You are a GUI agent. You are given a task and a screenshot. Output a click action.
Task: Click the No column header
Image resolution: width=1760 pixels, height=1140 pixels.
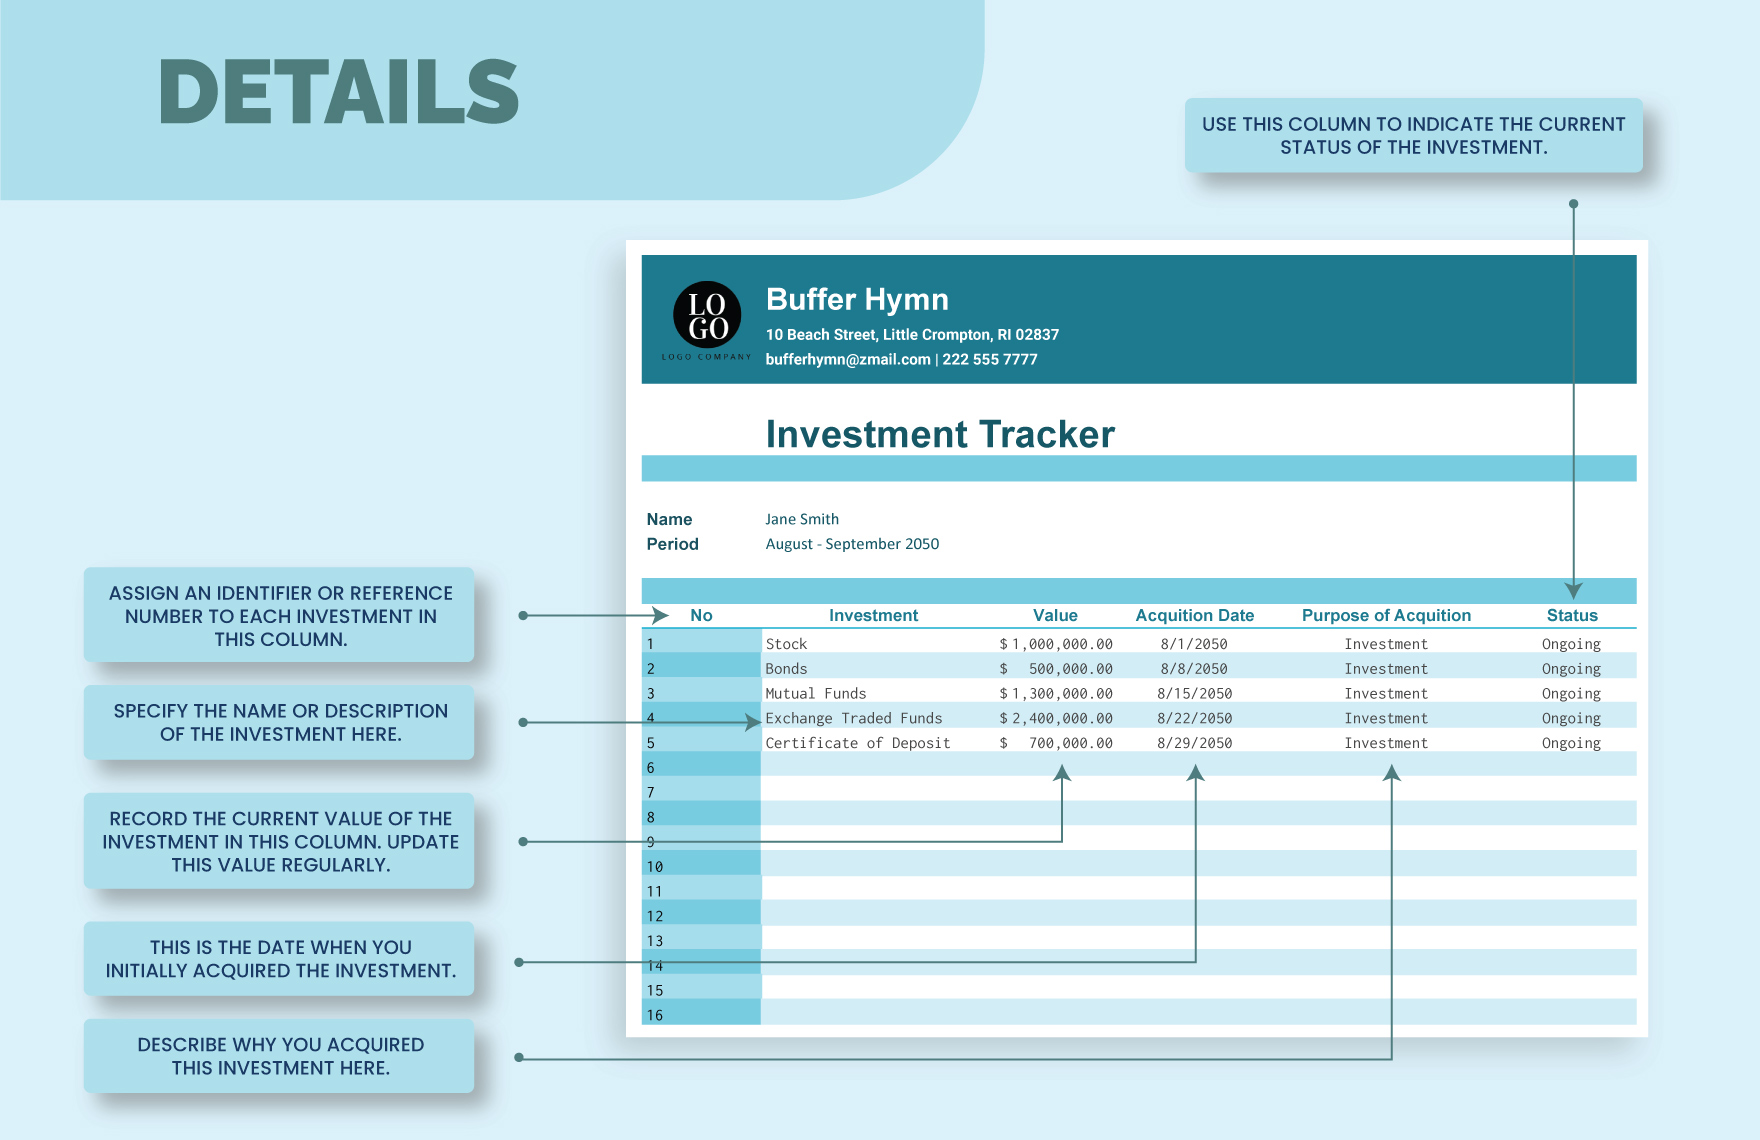[x=701, y=615]
